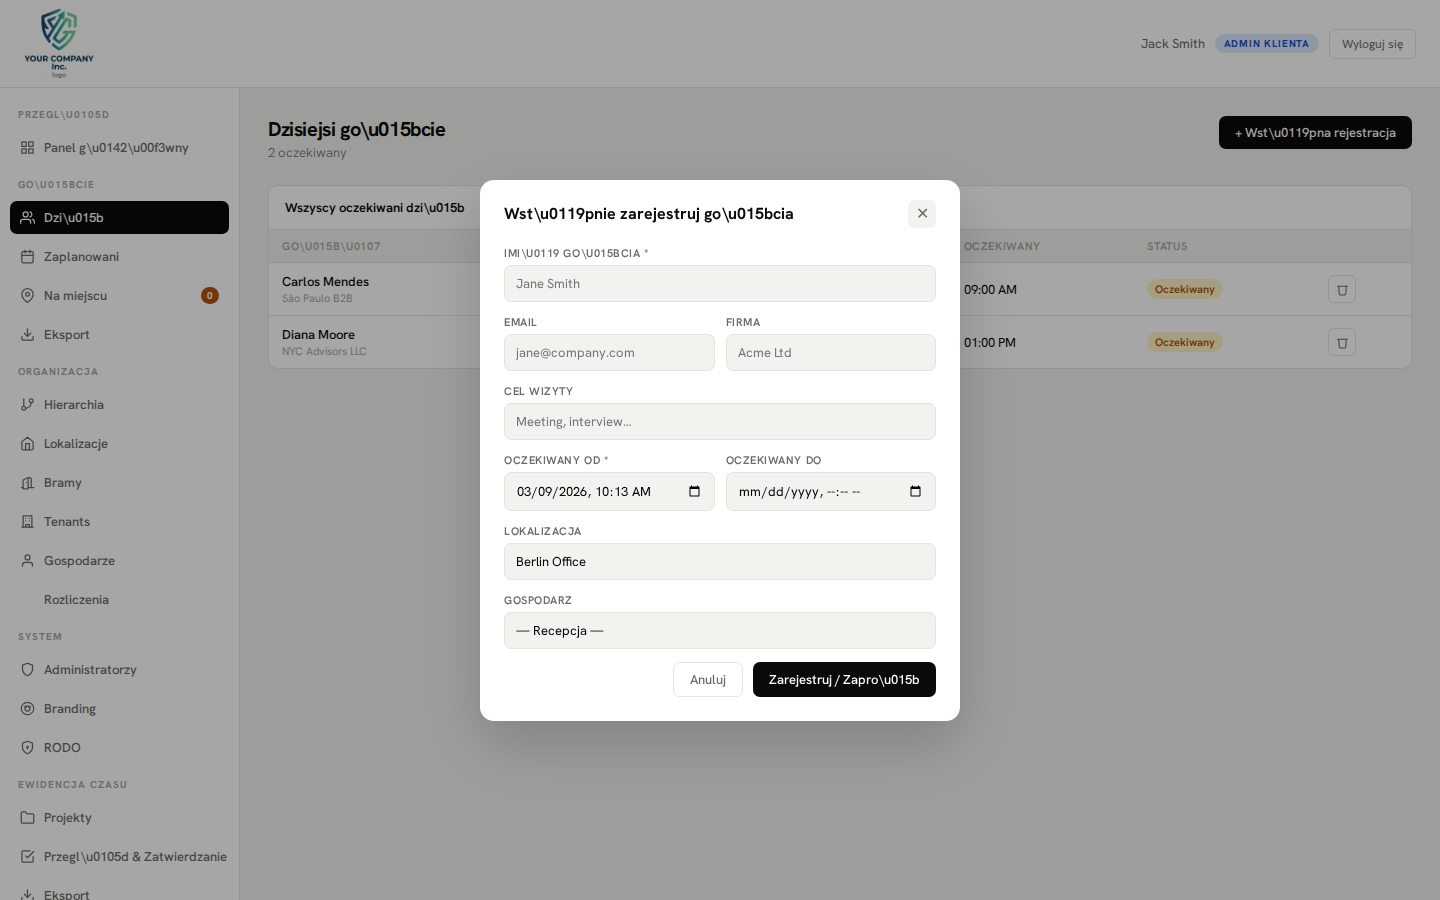Delete Carlos Mendes using trash icon

pos(1341,289)
